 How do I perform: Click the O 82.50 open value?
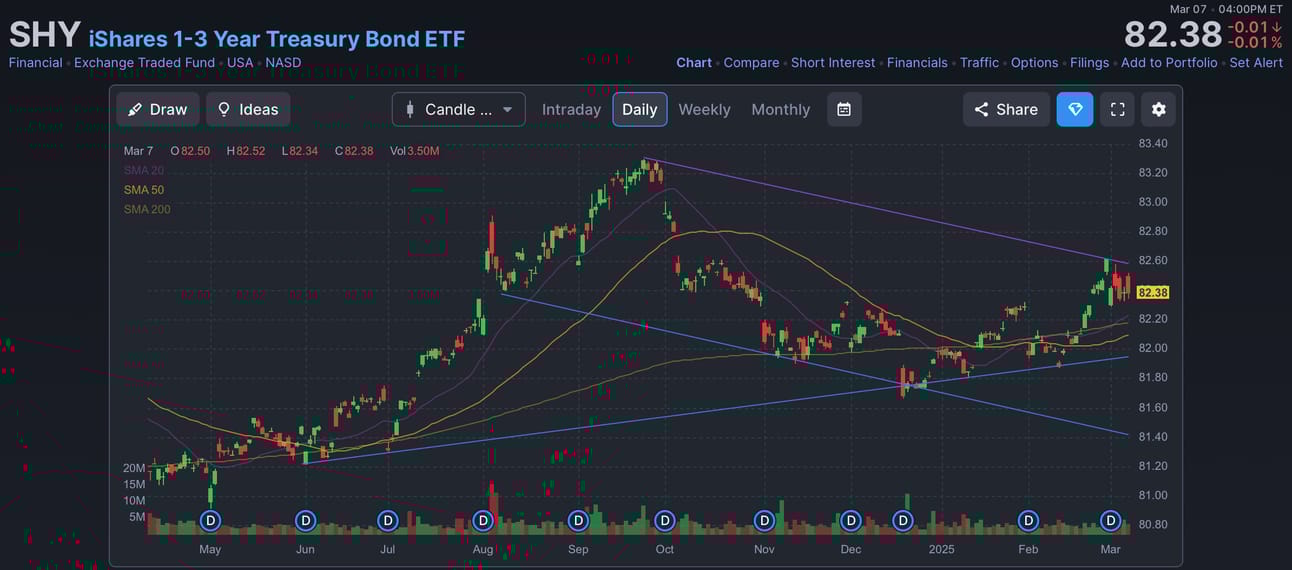click(x=190, y=151)
